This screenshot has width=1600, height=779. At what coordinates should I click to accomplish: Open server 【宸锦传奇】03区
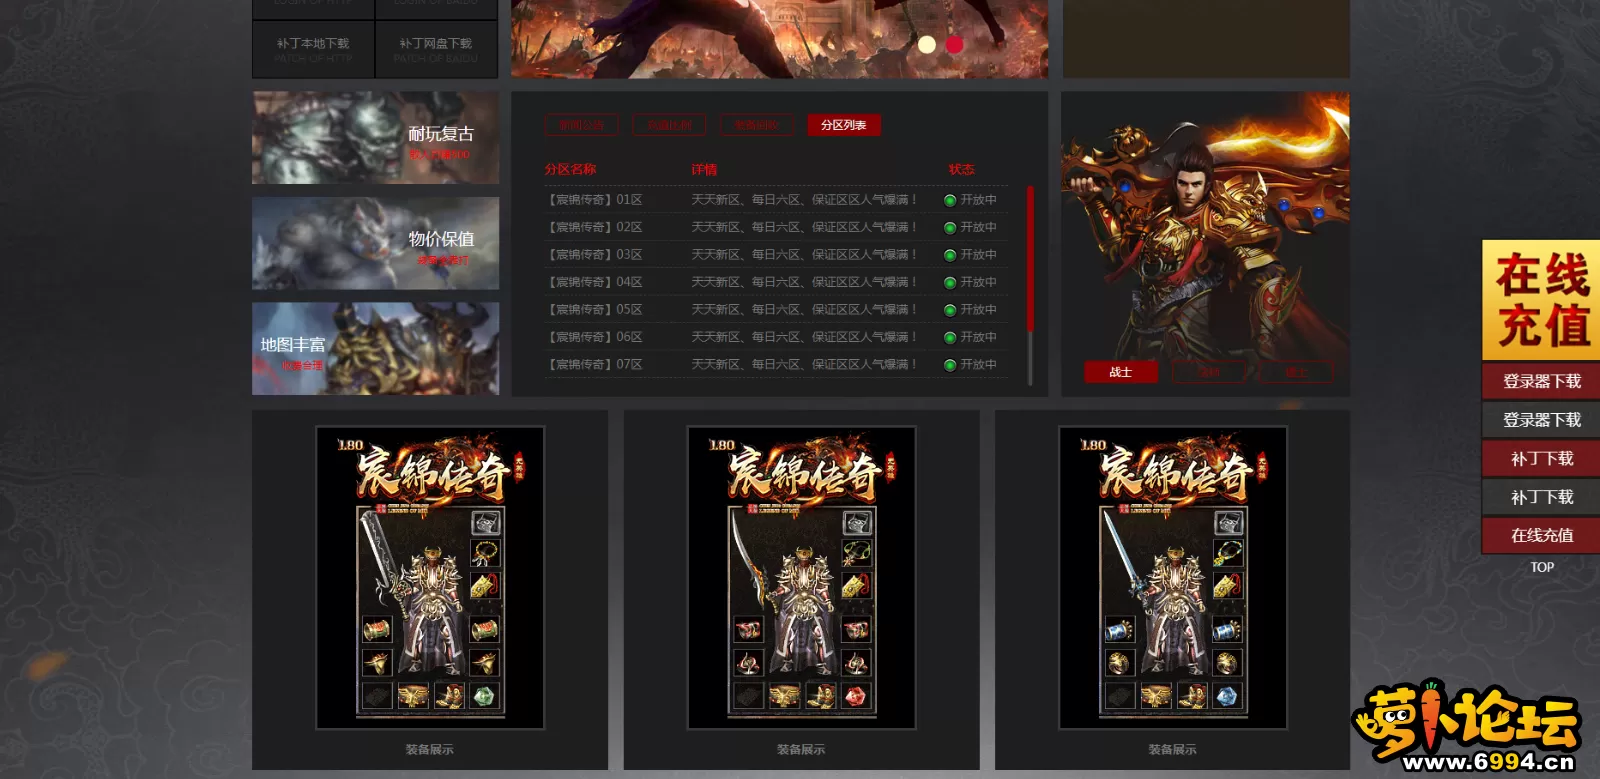click(x=594, y=255)
